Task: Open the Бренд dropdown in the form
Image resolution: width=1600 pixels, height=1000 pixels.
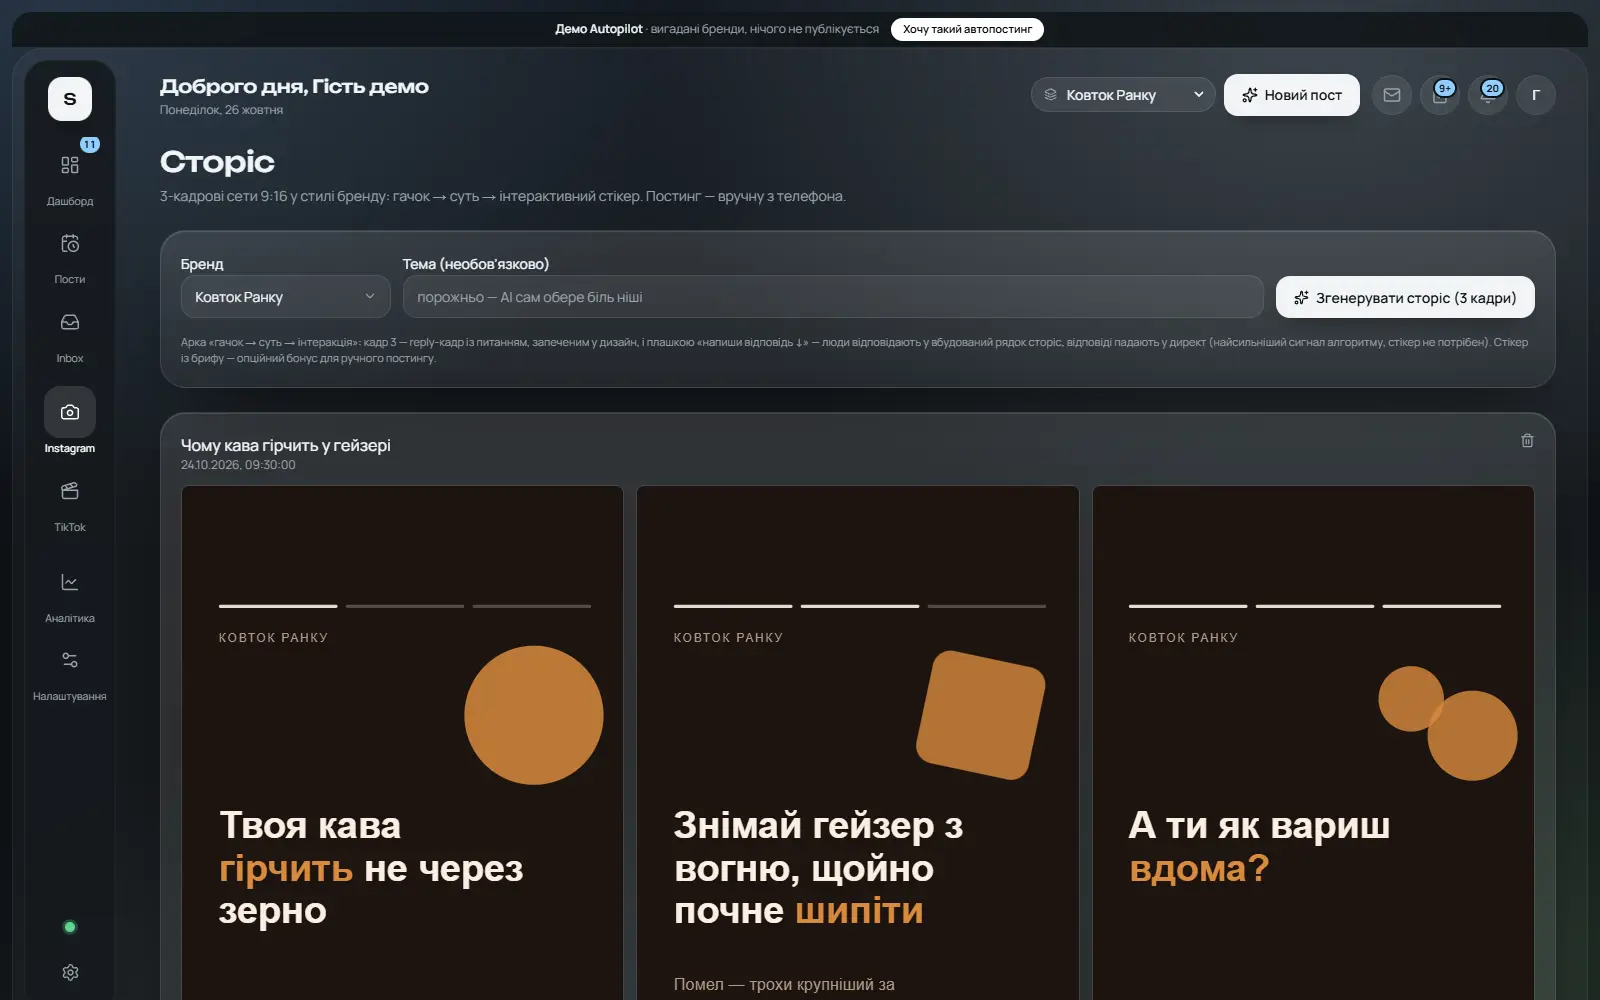Action: (285, 297)
